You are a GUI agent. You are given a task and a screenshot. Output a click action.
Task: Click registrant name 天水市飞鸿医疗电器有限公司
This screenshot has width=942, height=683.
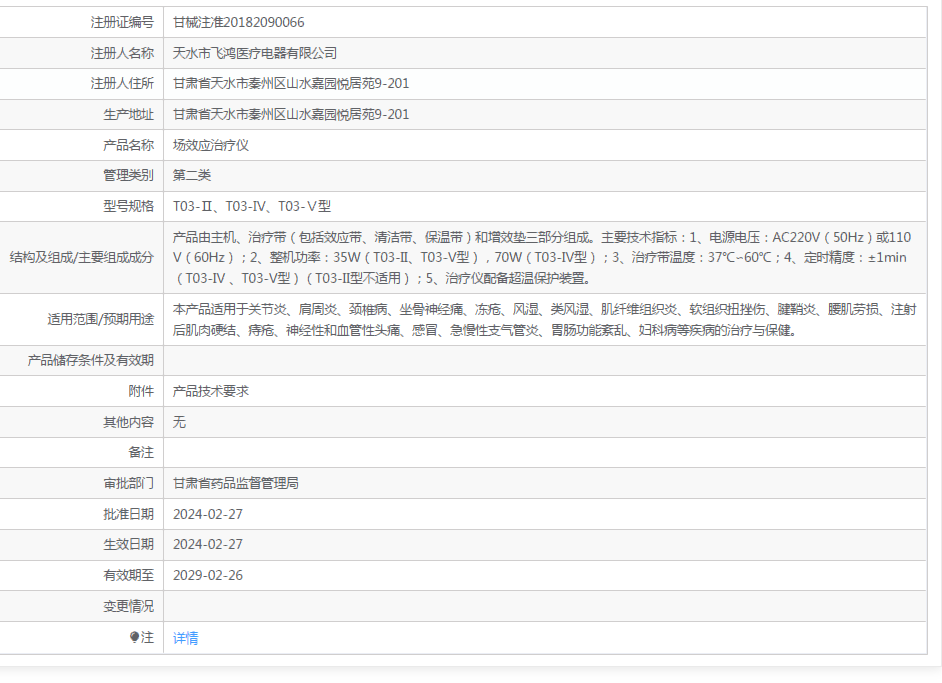pyautogui.click(x=255, y=53)
